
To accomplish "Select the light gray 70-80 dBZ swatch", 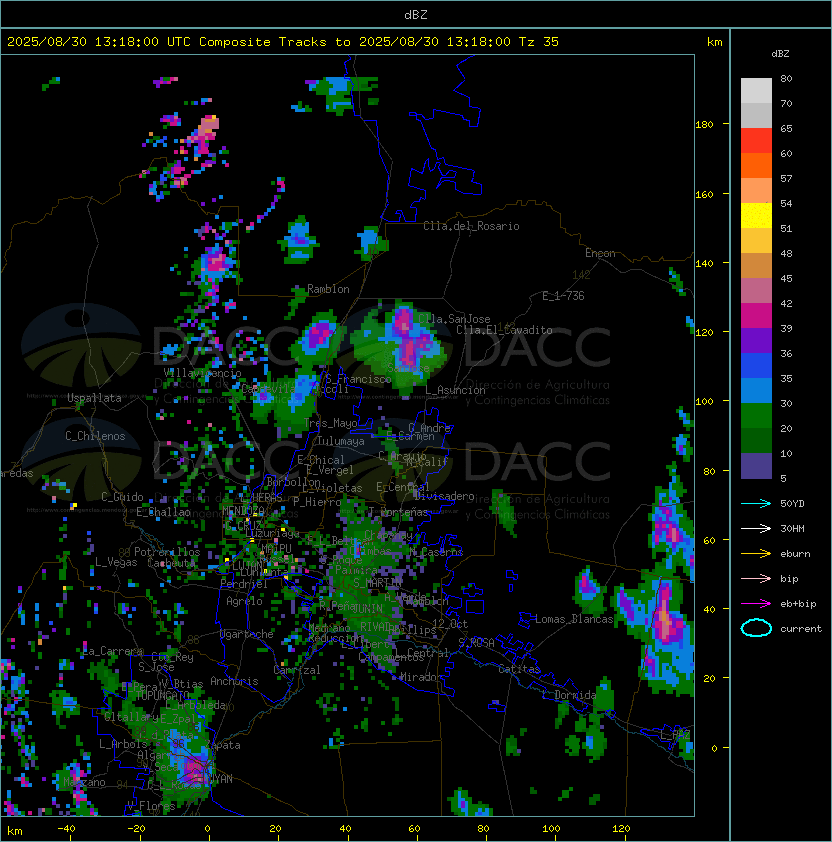I will [x=756, y=91].
